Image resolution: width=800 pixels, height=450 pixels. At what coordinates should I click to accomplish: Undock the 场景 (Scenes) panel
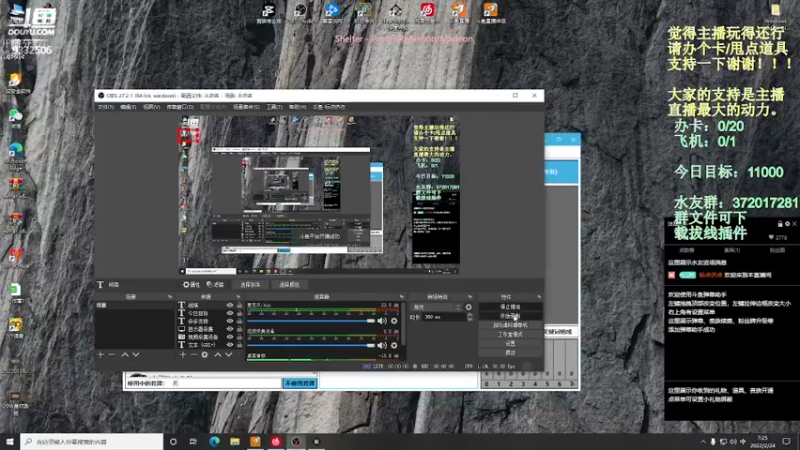tap(170, 296)
